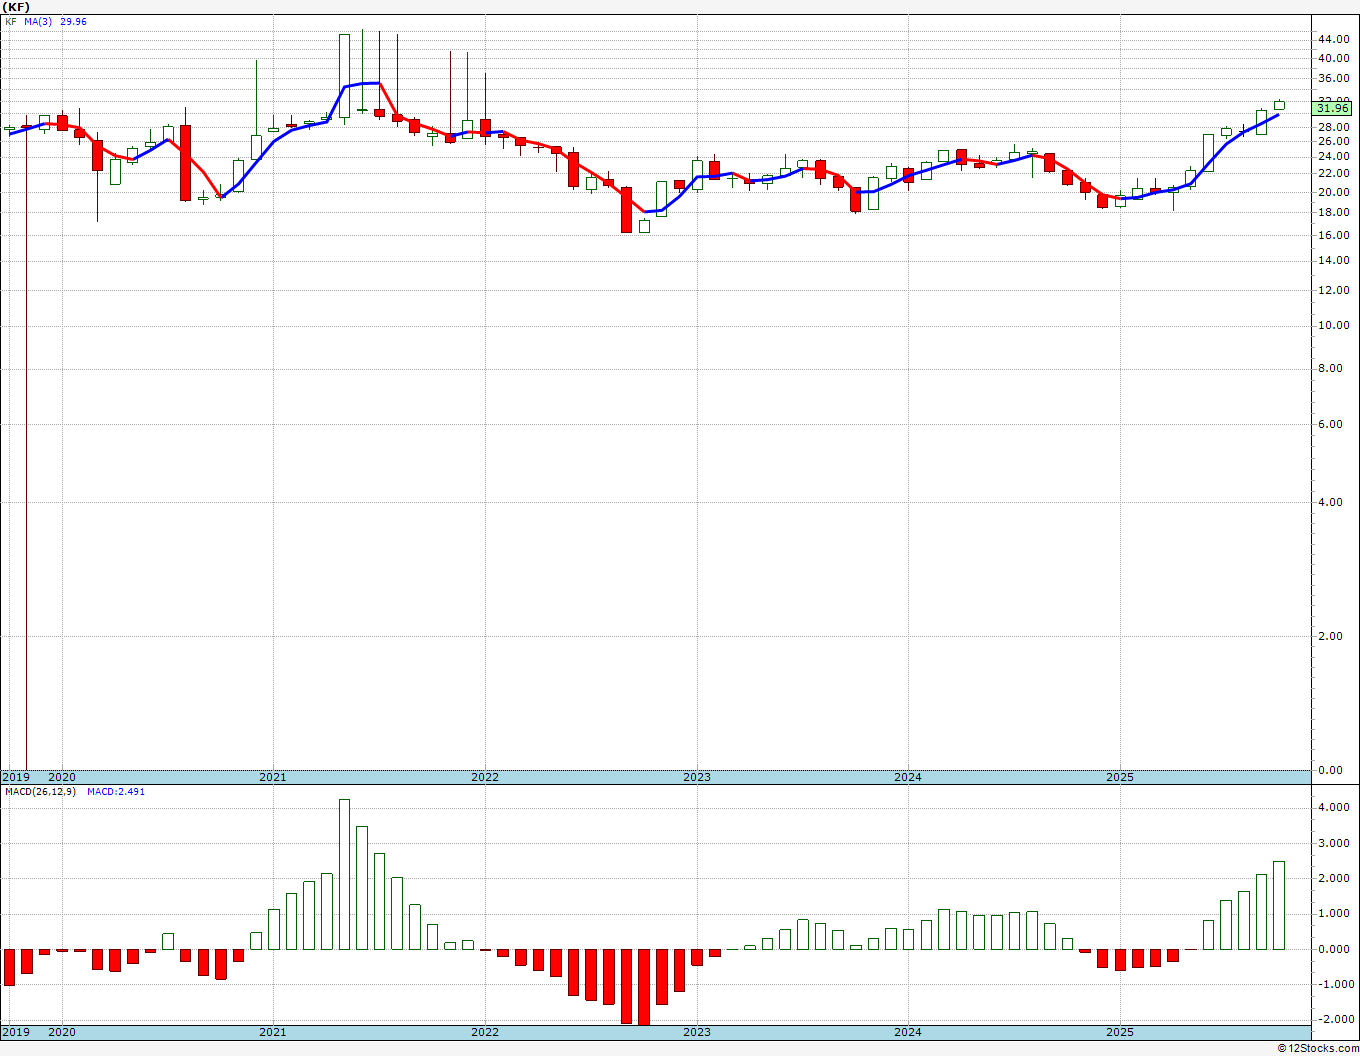Click the 16.00 price axis label
1360x1056 pixels.
[1333, 235]
